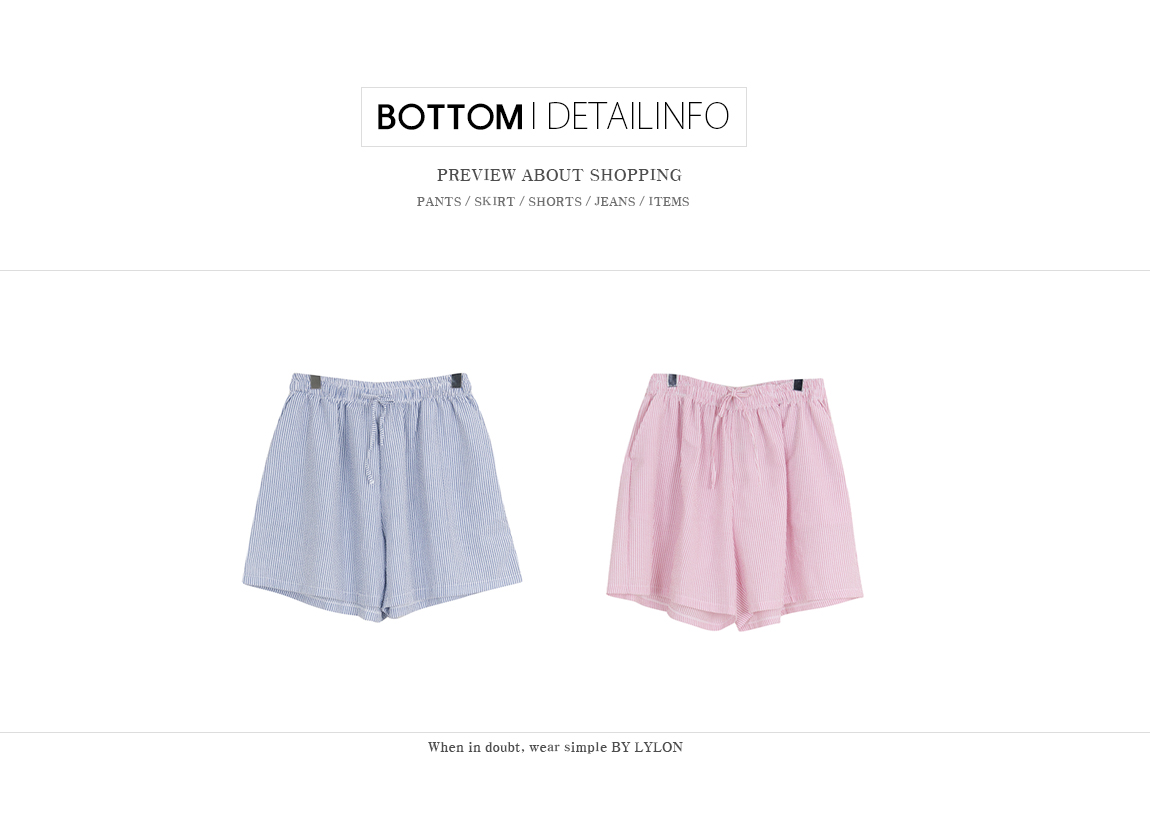Click the bold BOTTOM heading text
The width and height of the screenshot is (1150, 820).
[x=450, y=117]
